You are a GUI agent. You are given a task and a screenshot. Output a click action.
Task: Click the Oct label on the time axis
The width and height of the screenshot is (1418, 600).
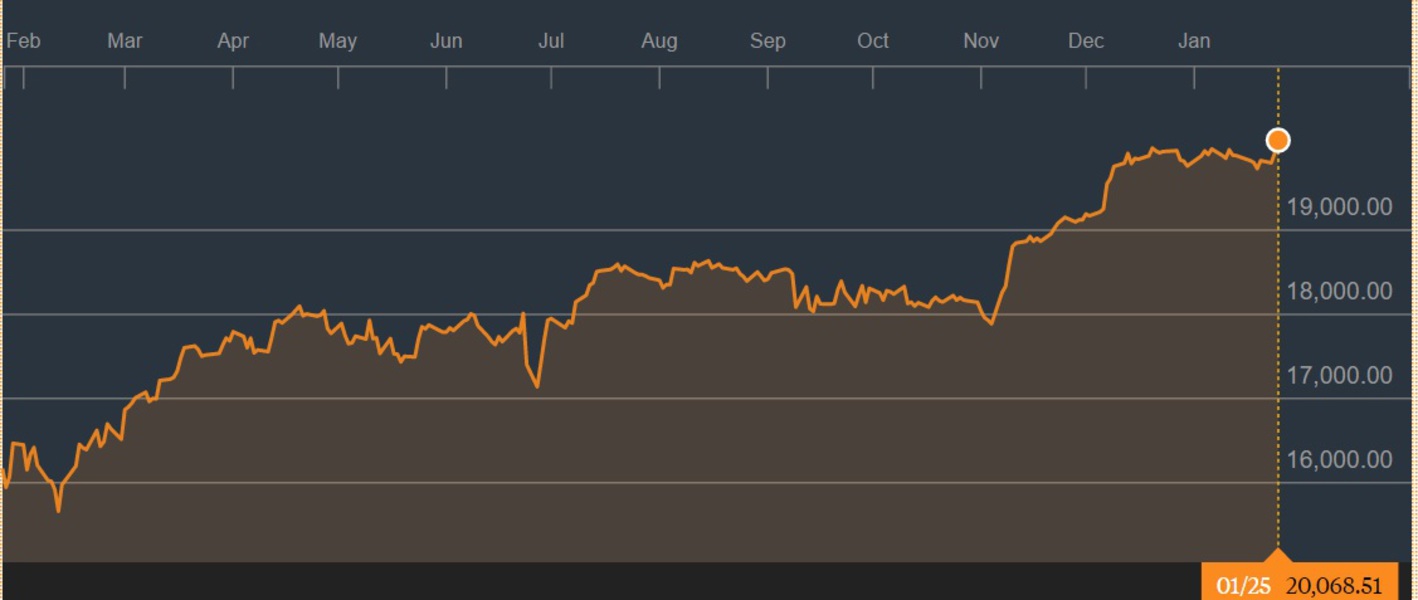pyautogui.click(x=873, y=41)
